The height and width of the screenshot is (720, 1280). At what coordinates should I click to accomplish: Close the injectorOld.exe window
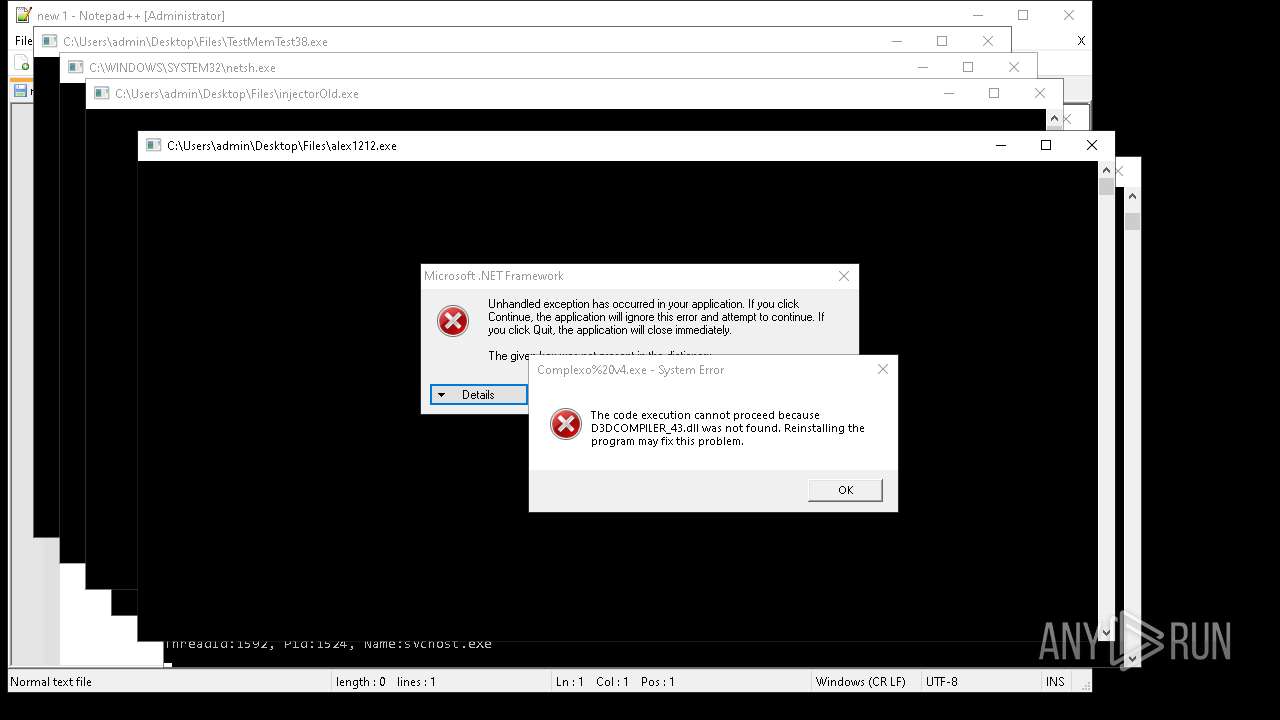[1040, 93]
